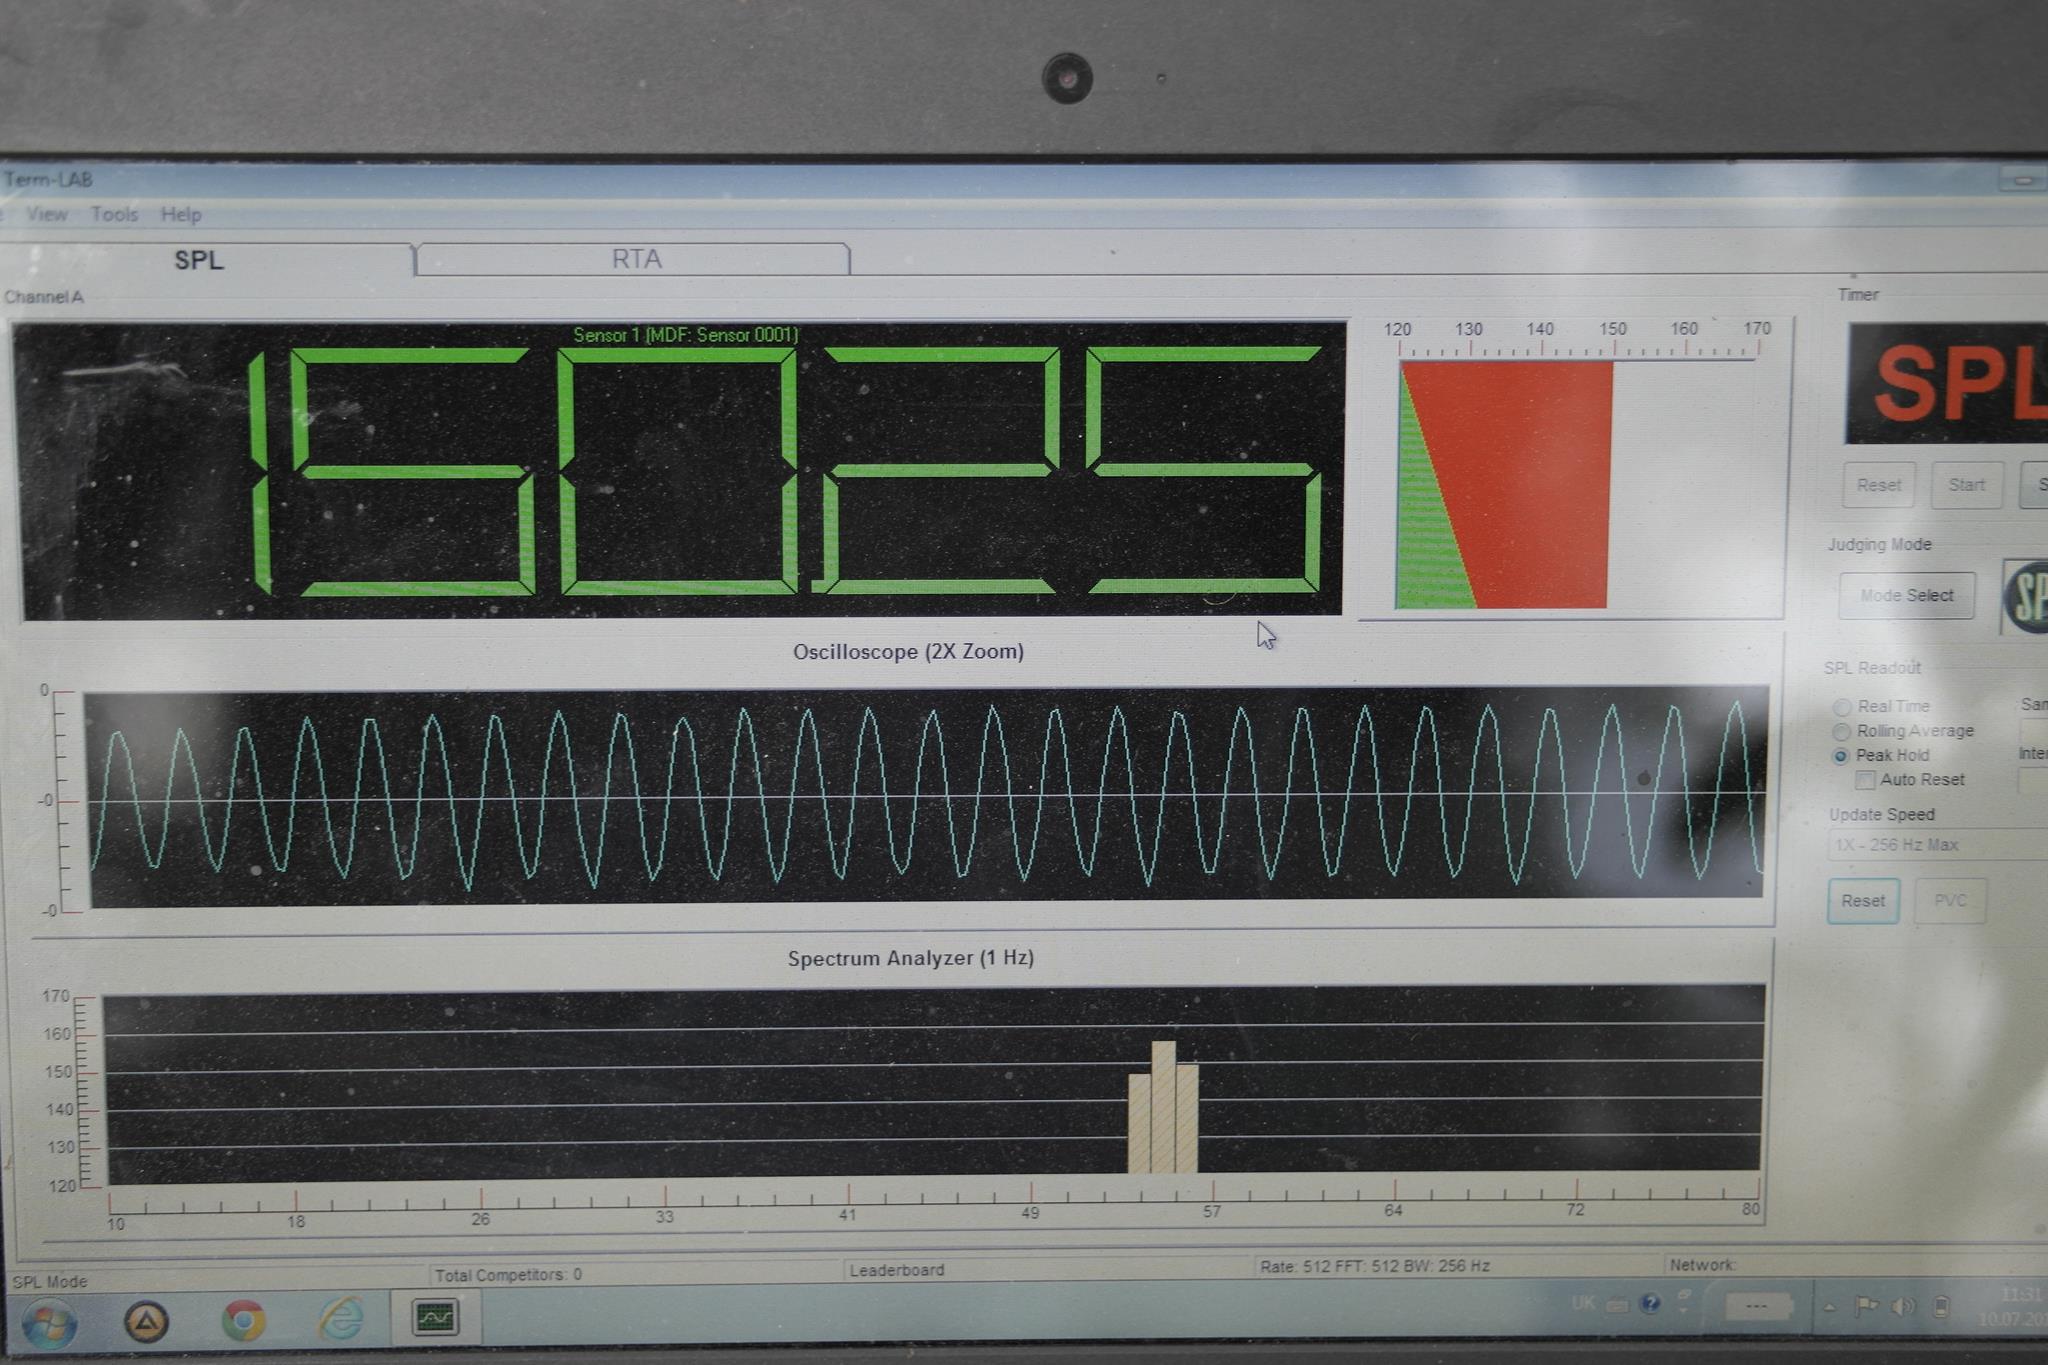Enable the Auto Reset checkbox

pyautogui.click(x=1865, y=780)
